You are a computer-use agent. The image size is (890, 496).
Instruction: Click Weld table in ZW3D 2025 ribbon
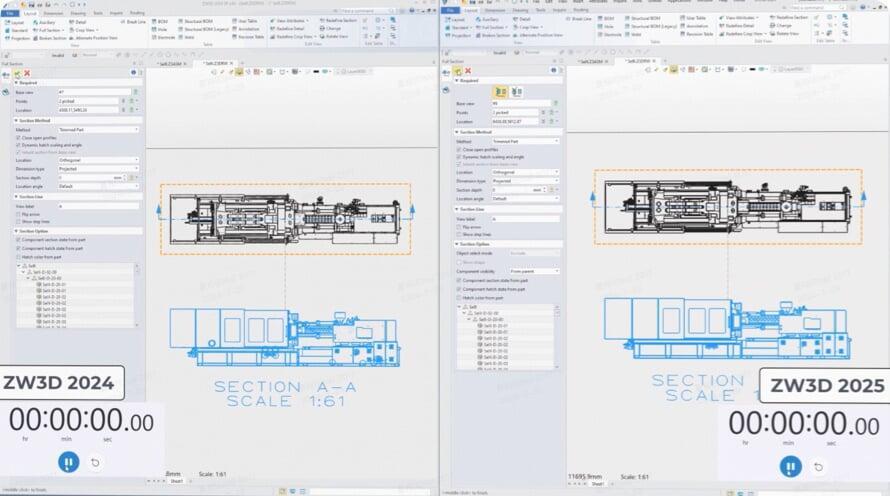click(x=633, y=34)
